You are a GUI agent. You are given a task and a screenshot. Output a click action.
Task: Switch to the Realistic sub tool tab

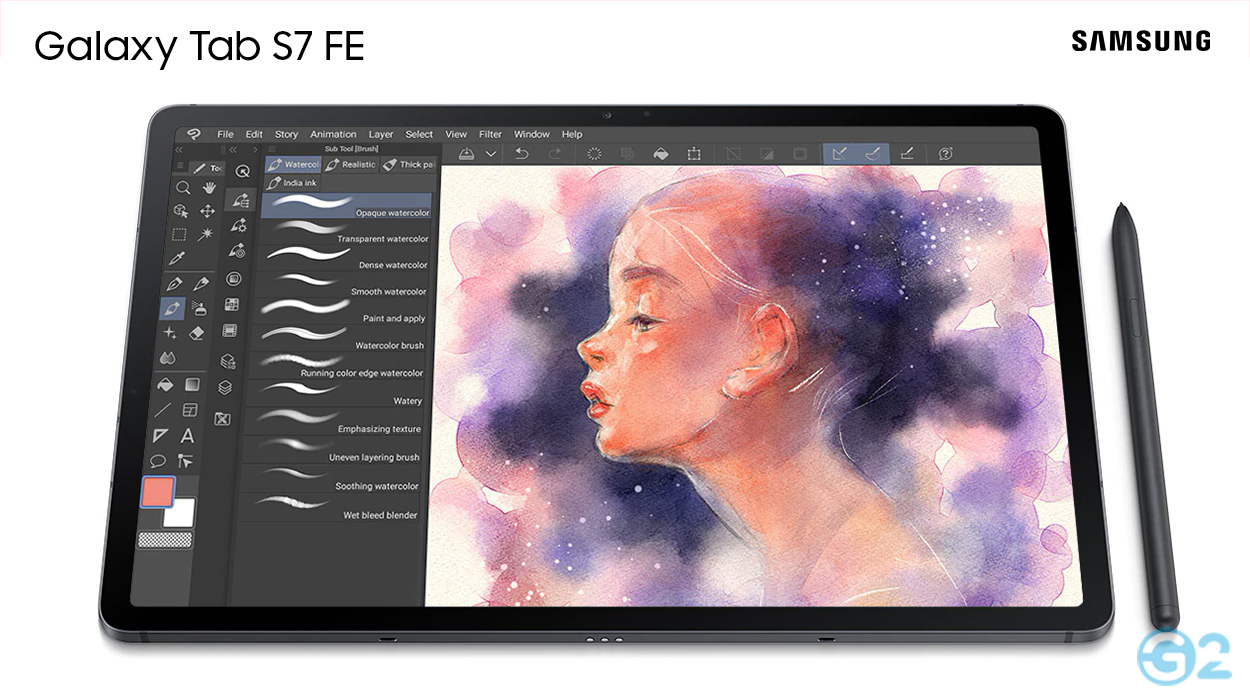click(351, 164)
